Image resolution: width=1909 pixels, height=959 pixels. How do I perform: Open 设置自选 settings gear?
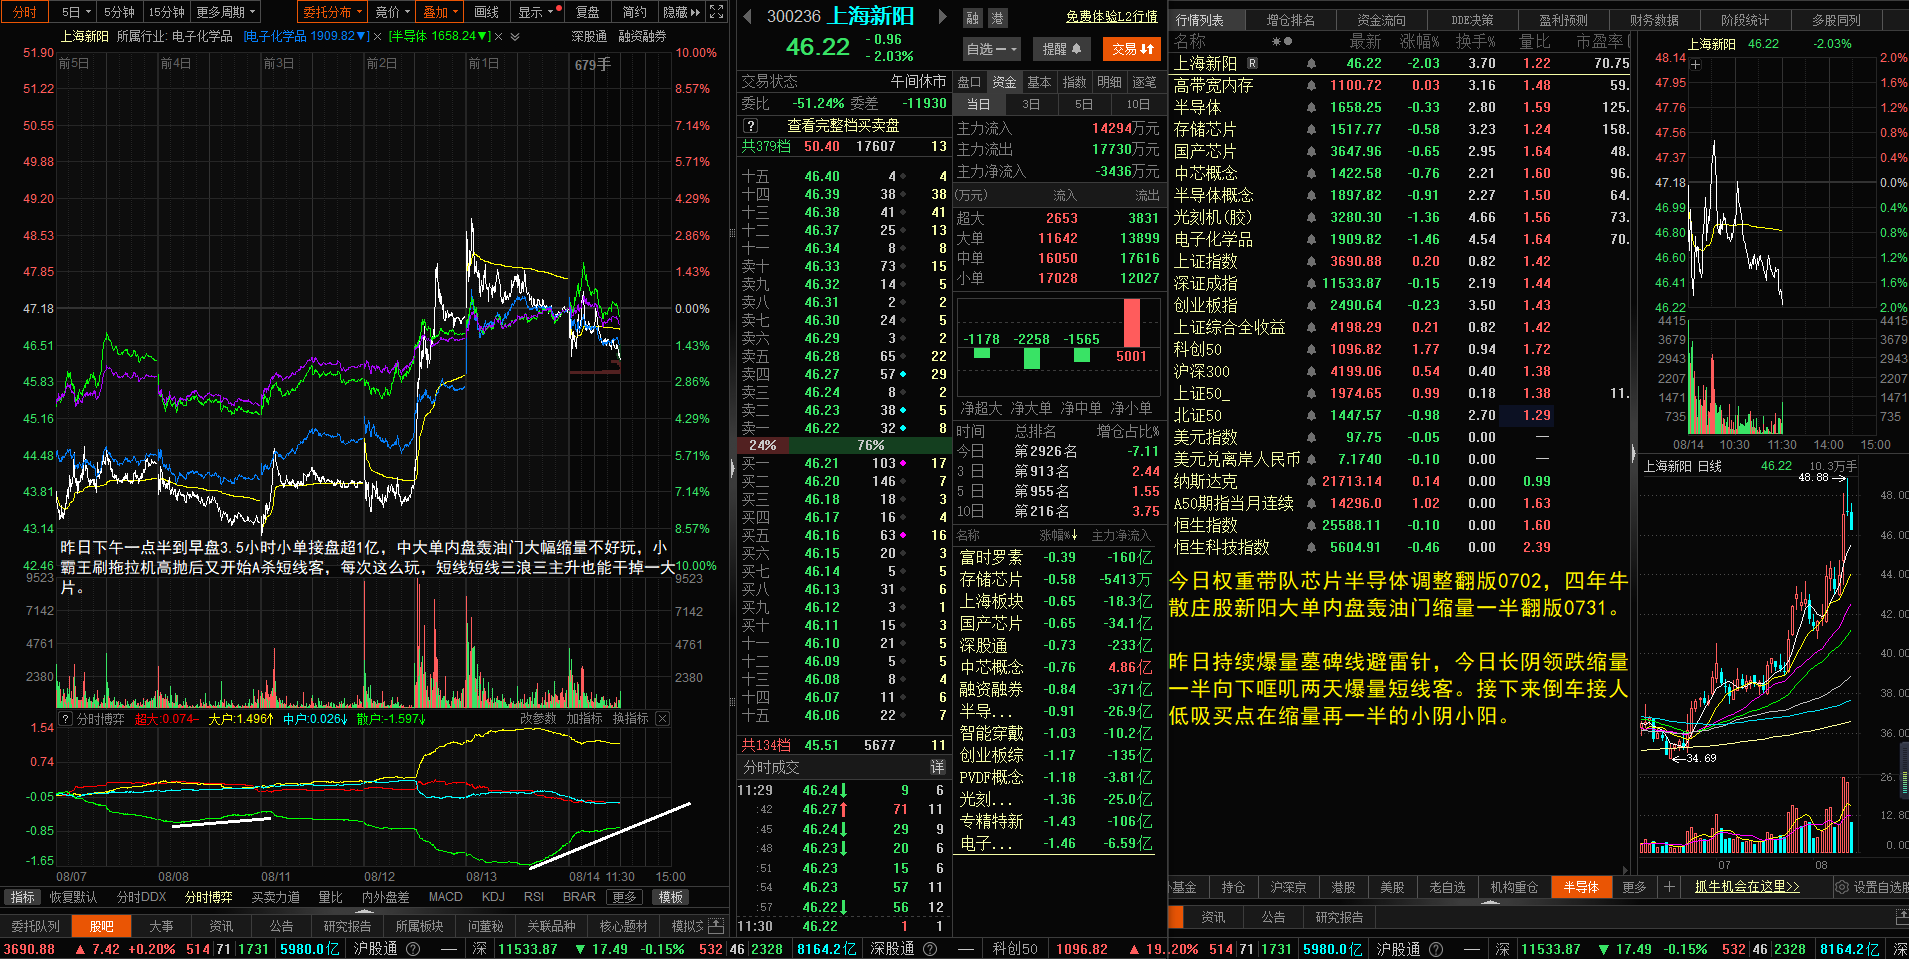tap(1841, 887)
